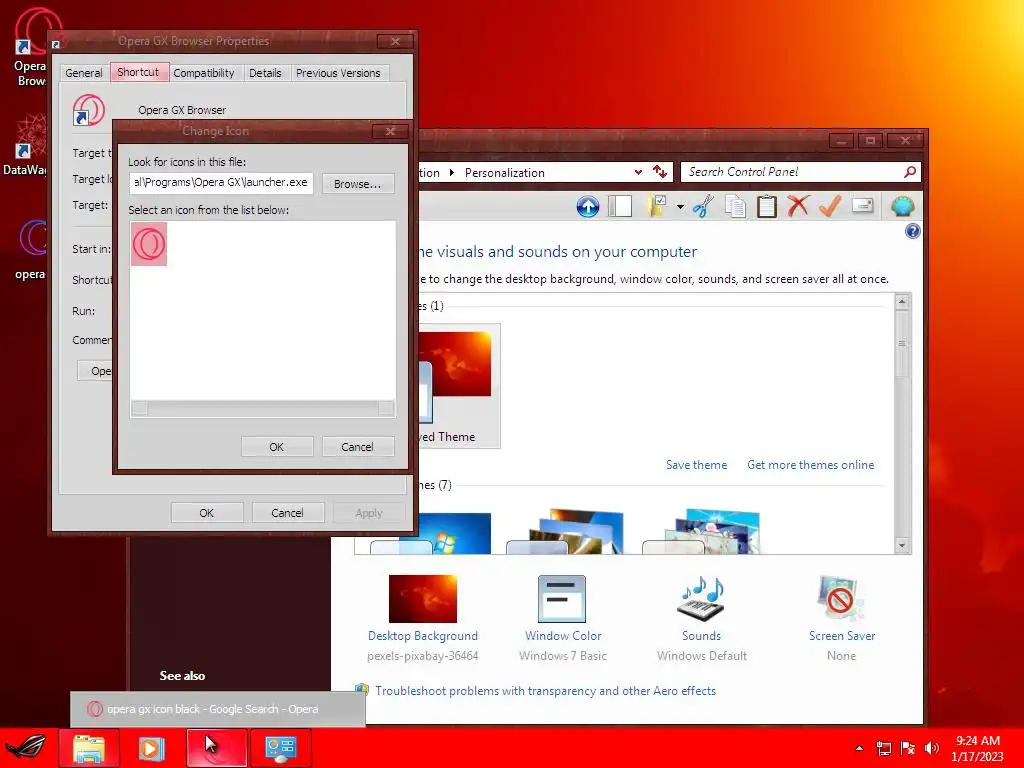The height and width of the screenshot is (768, 1024).
Task: Click the blue Up arrow toolbar icon
Action: (x=588, y=206)
